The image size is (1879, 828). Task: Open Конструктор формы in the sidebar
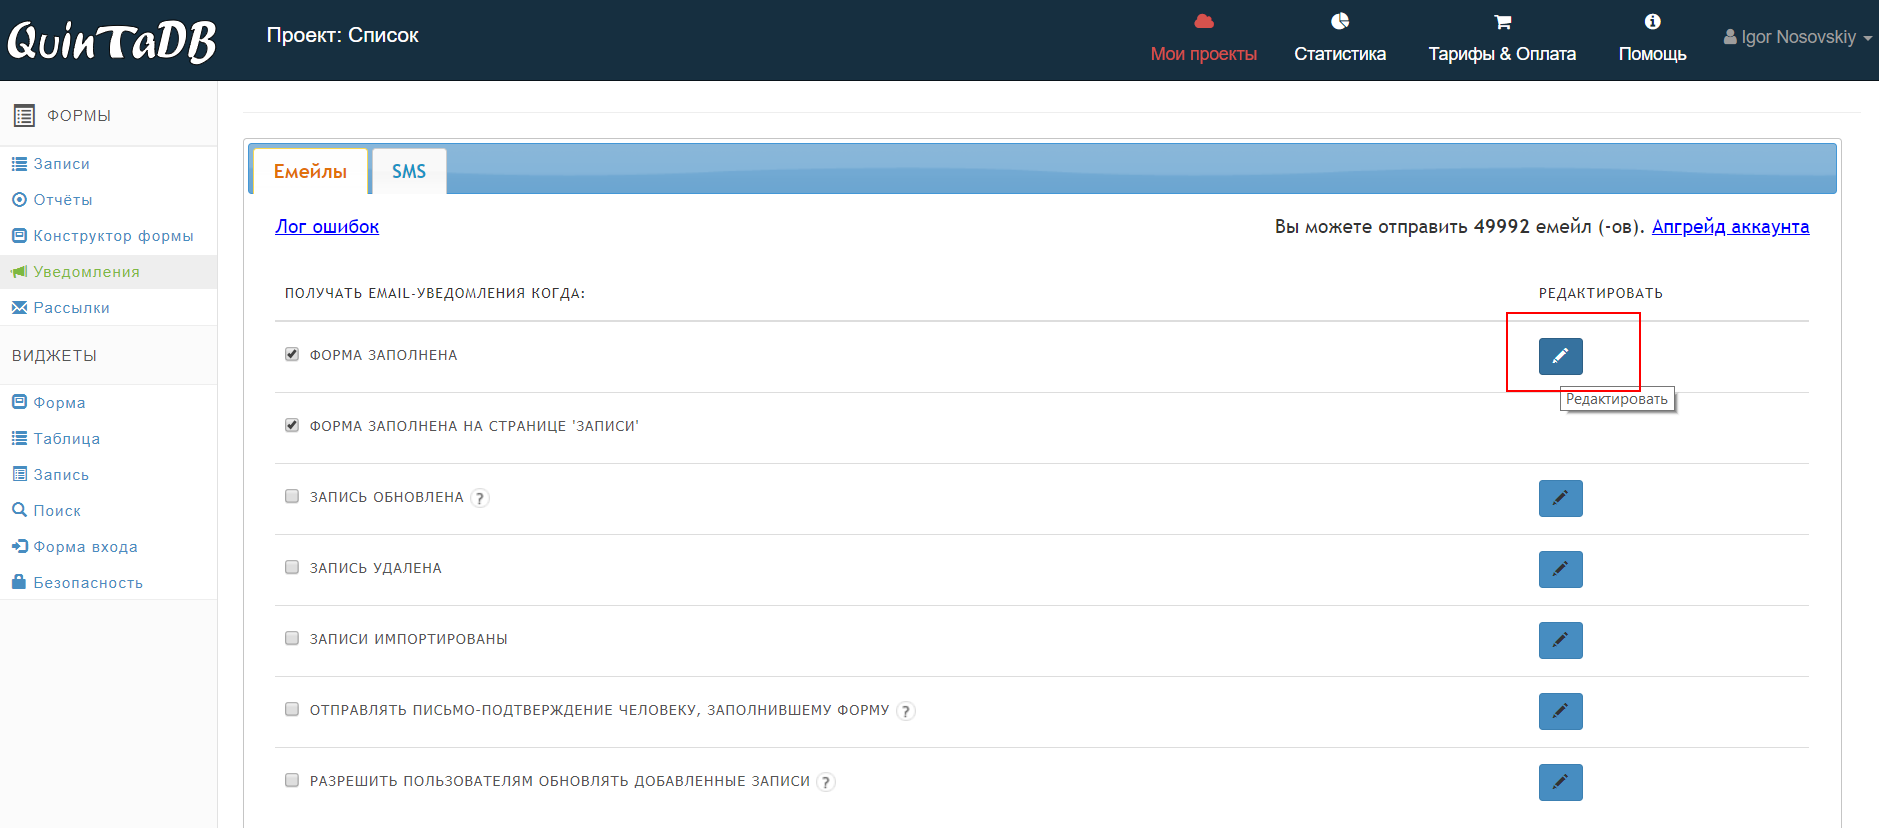coord(113,236)
